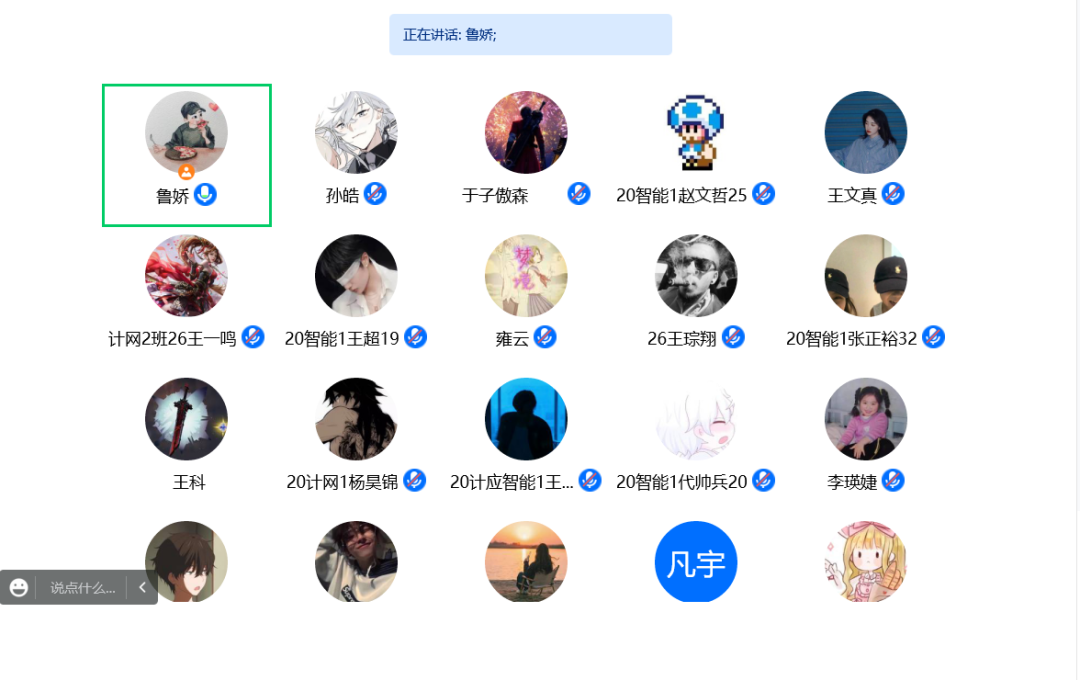
Task: Collapse the chat bar with left chevron
Action: (143, 588)
